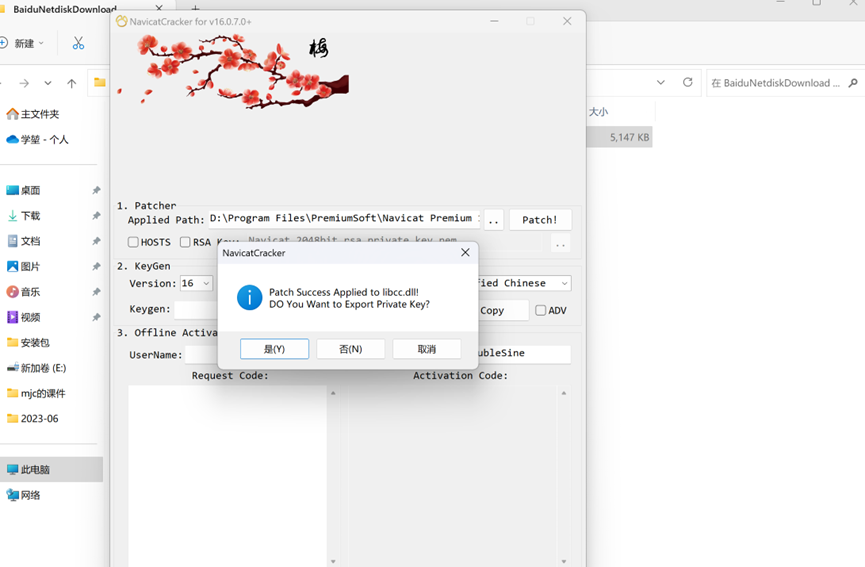Click the plum blossom banner image
The image size is (865, 567).
pos(234,70)
